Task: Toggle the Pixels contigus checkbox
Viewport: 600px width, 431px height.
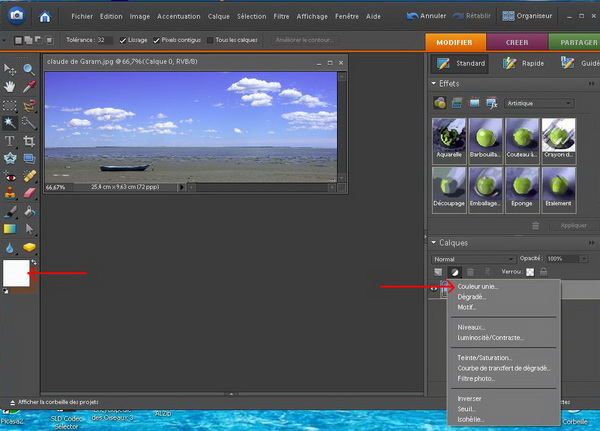Action: [156, 40]
